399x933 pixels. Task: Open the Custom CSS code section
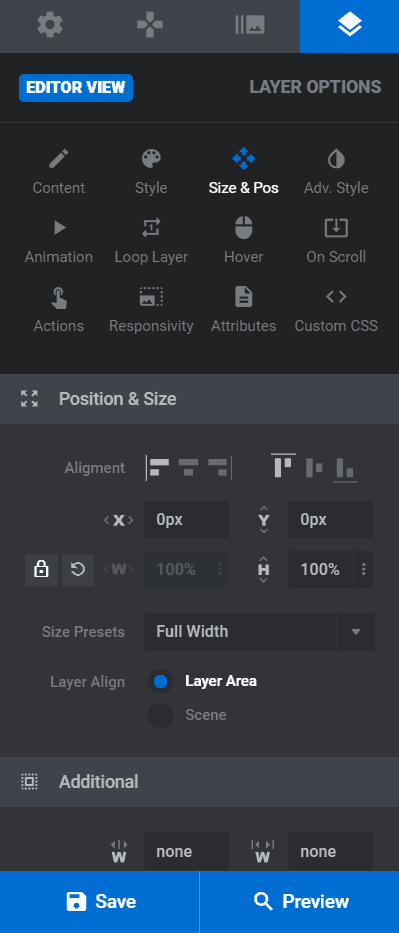pos(337,310)
